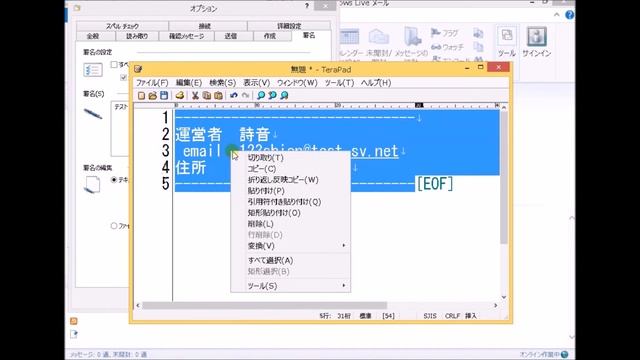Choose 引用符付き貼り付け(Q) in context menu

(291, 202)
